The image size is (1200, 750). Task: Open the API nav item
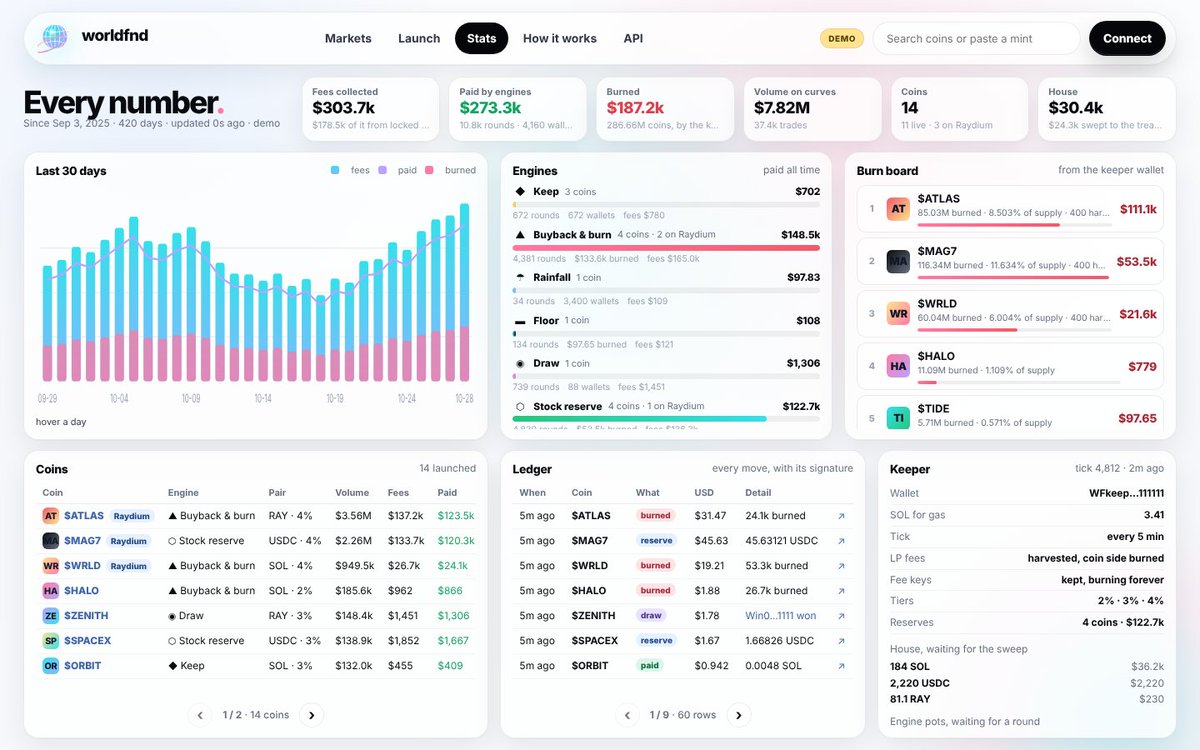(633, 38)
